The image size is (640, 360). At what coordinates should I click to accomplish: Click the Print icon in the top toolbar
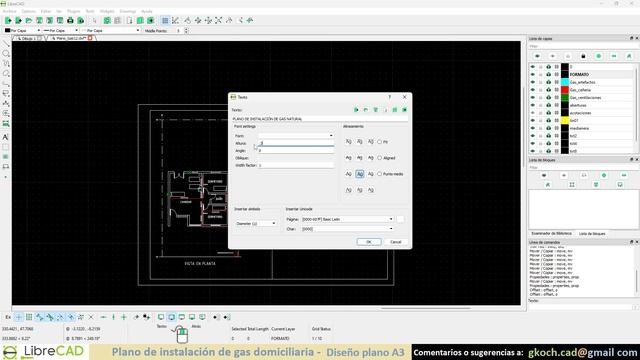[70, 20]
